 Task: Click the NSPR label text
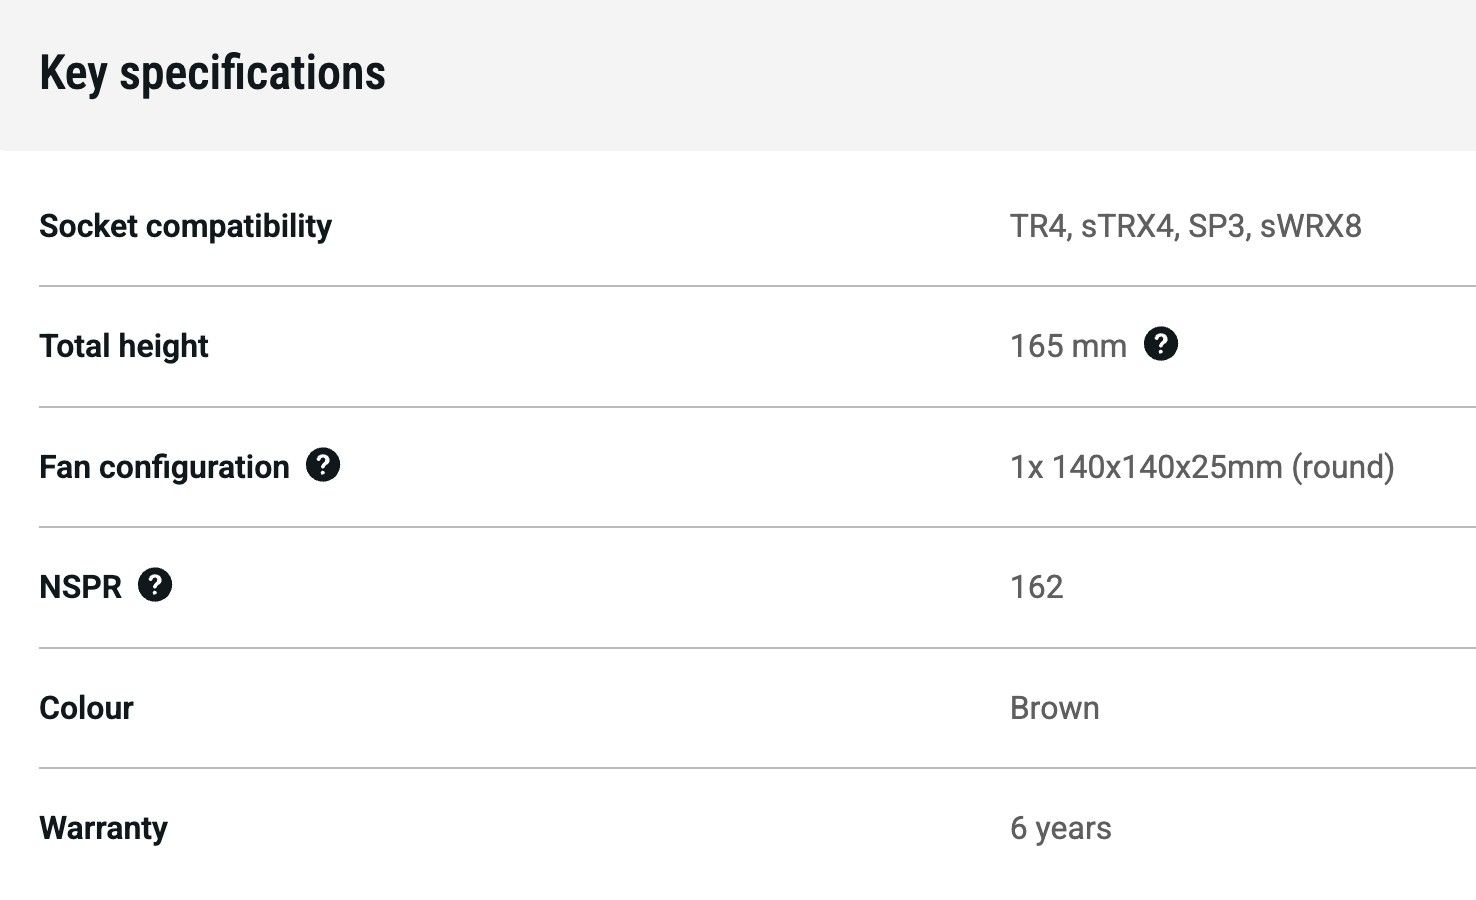click(x=80, y=587)
